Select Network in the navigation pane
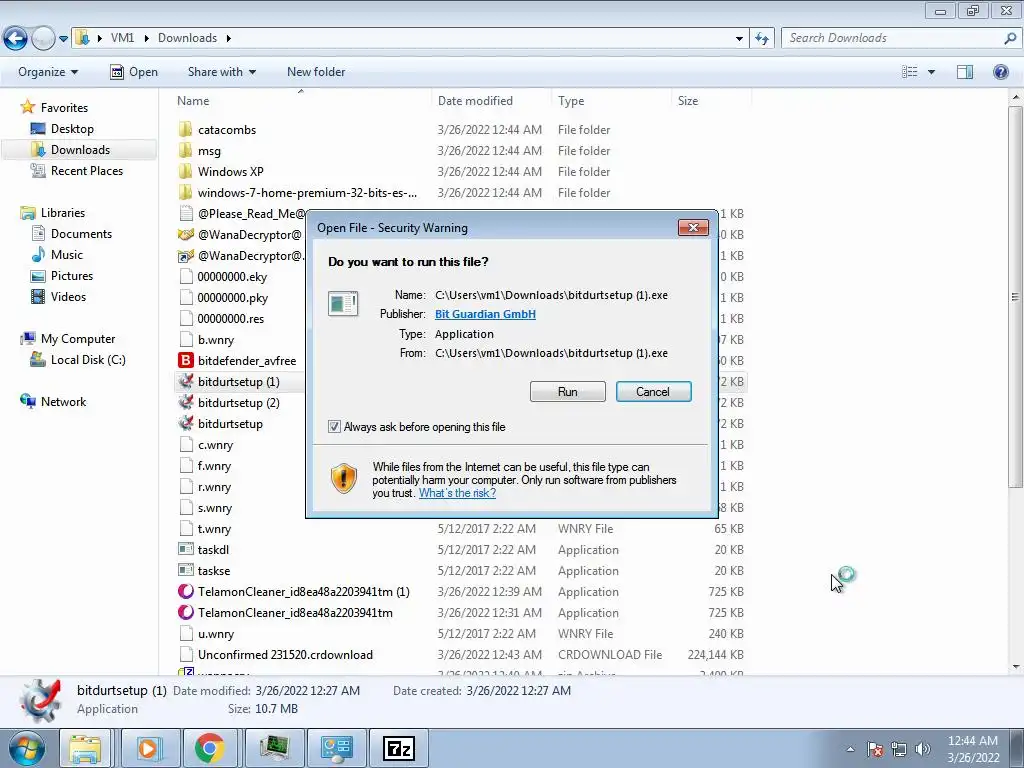Image resolution: width=1024 pixels, height=768 pixels. point(63,402)
